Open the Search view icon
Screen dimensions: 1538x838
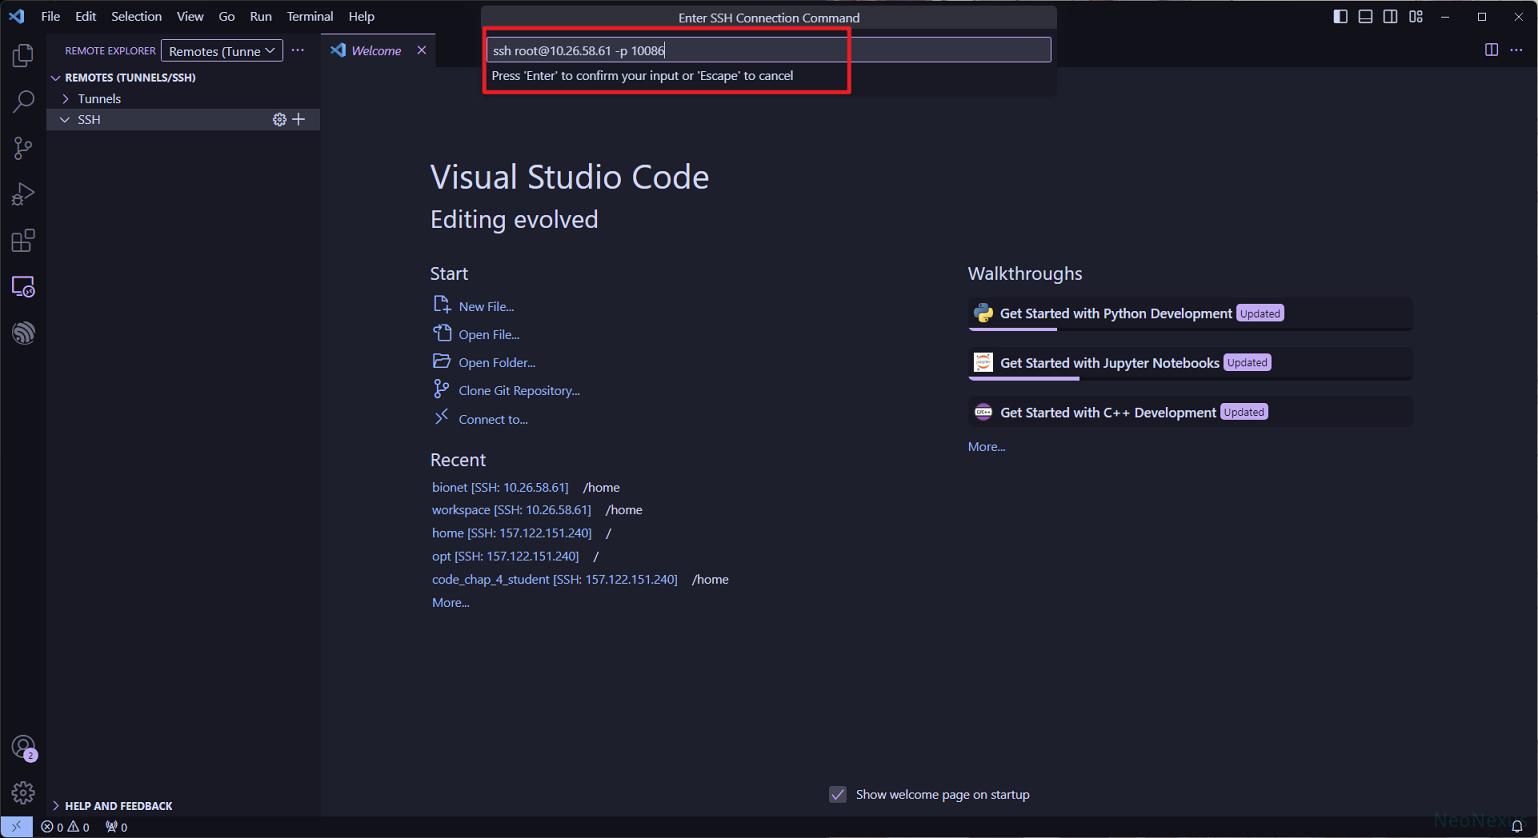23,102
